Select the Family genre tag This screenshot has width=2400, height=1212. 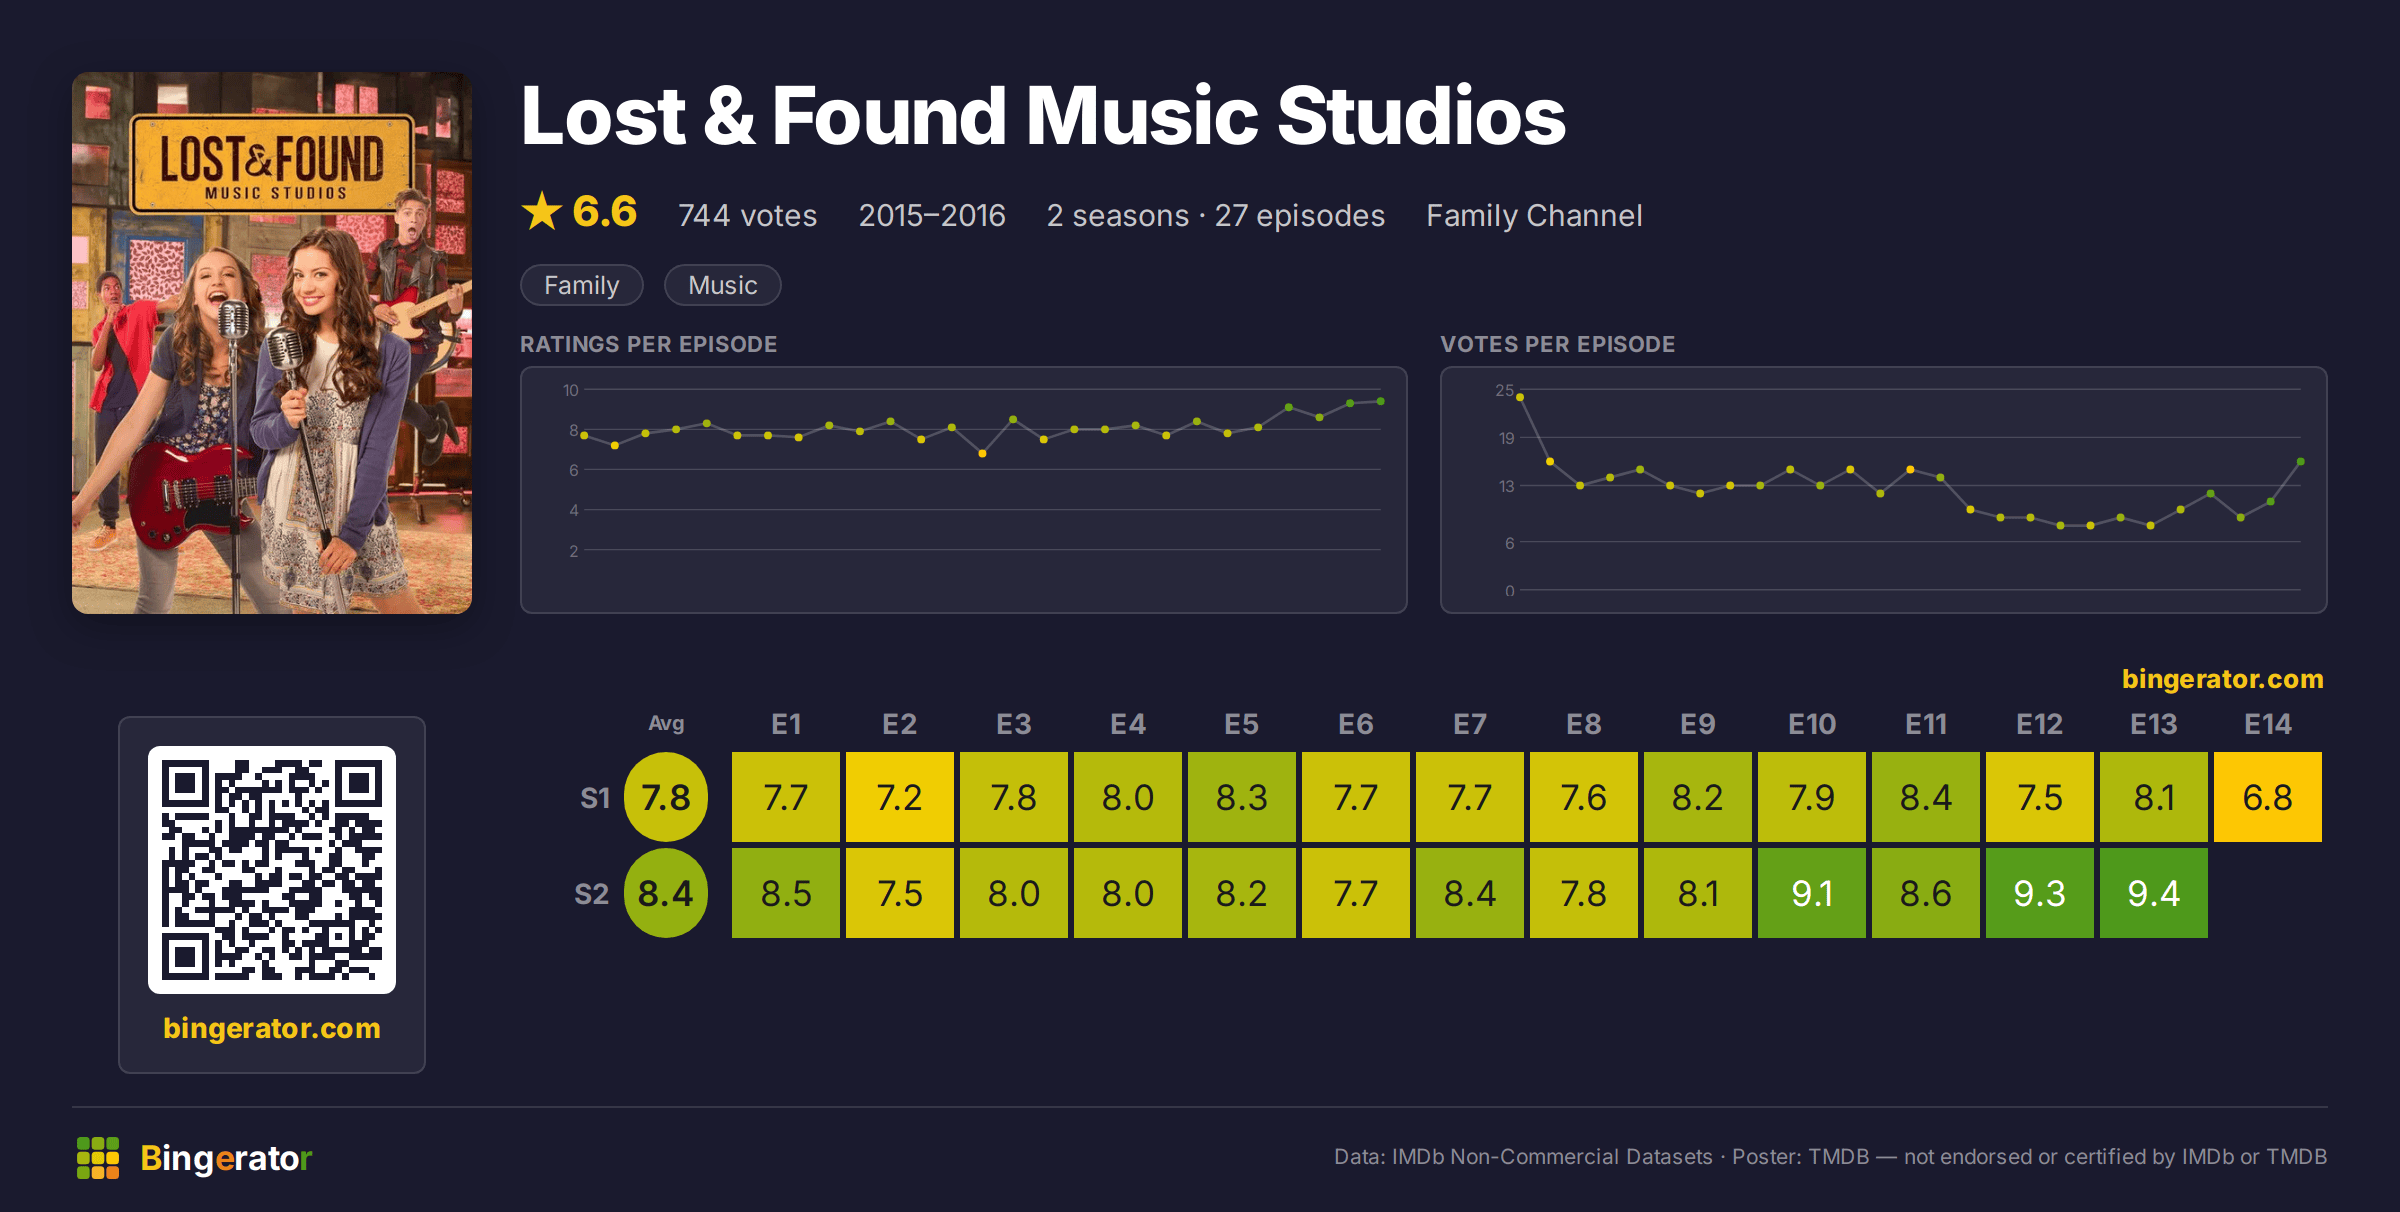(582, 285)
